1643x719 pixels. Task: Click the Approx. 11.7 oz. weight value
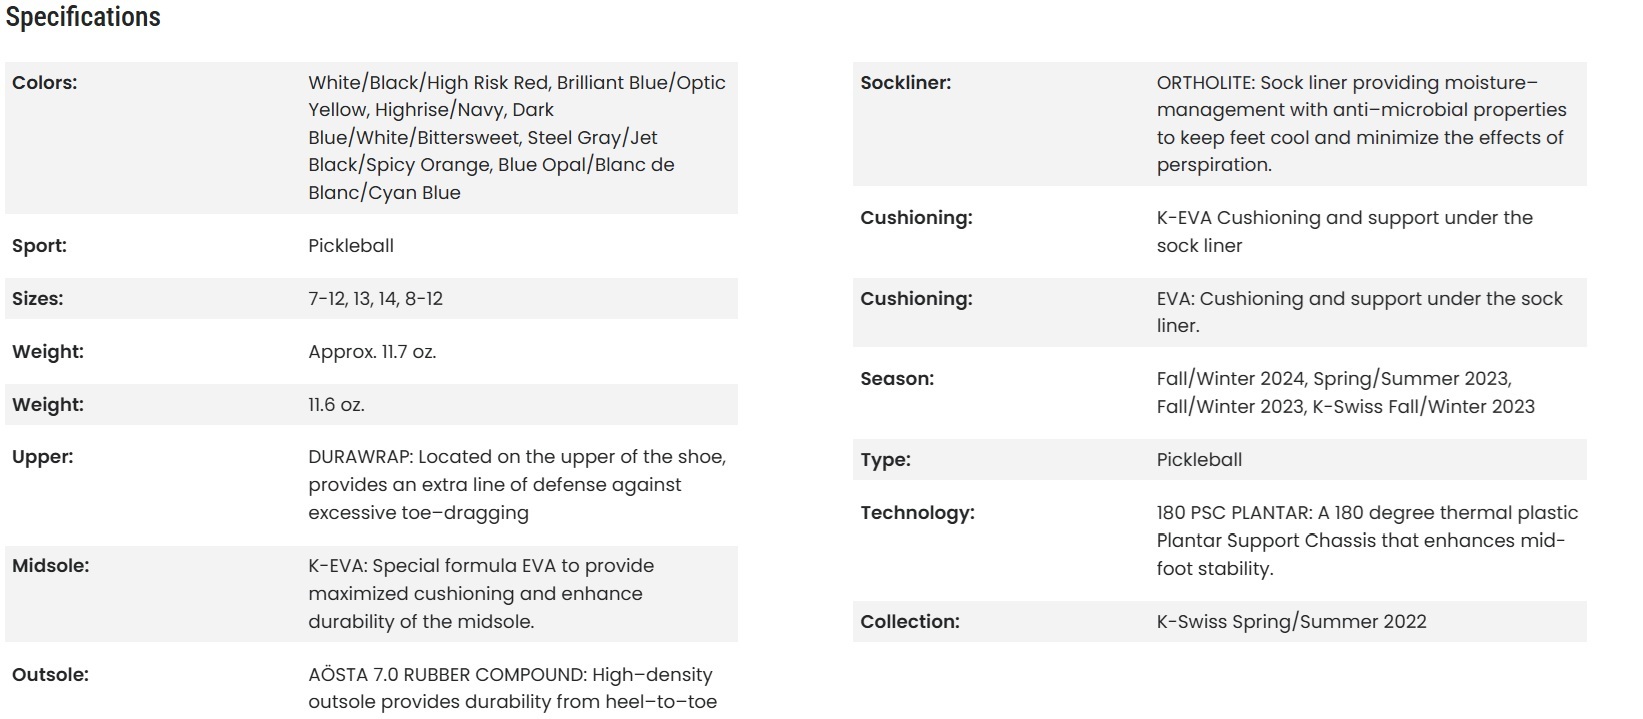pyautogui.click(x=372, y=352)
